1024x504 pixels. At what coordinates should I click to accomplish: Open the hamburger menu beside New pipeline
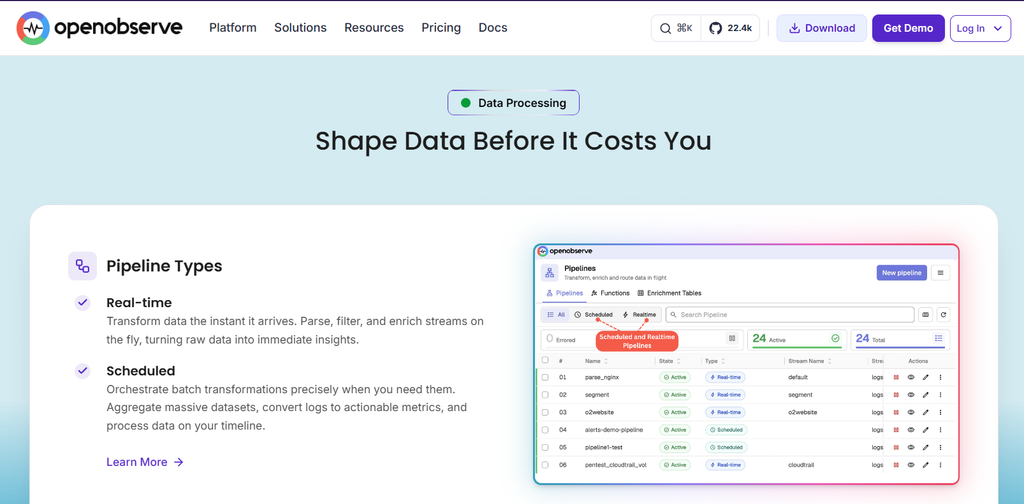click(x=940, y=273)
